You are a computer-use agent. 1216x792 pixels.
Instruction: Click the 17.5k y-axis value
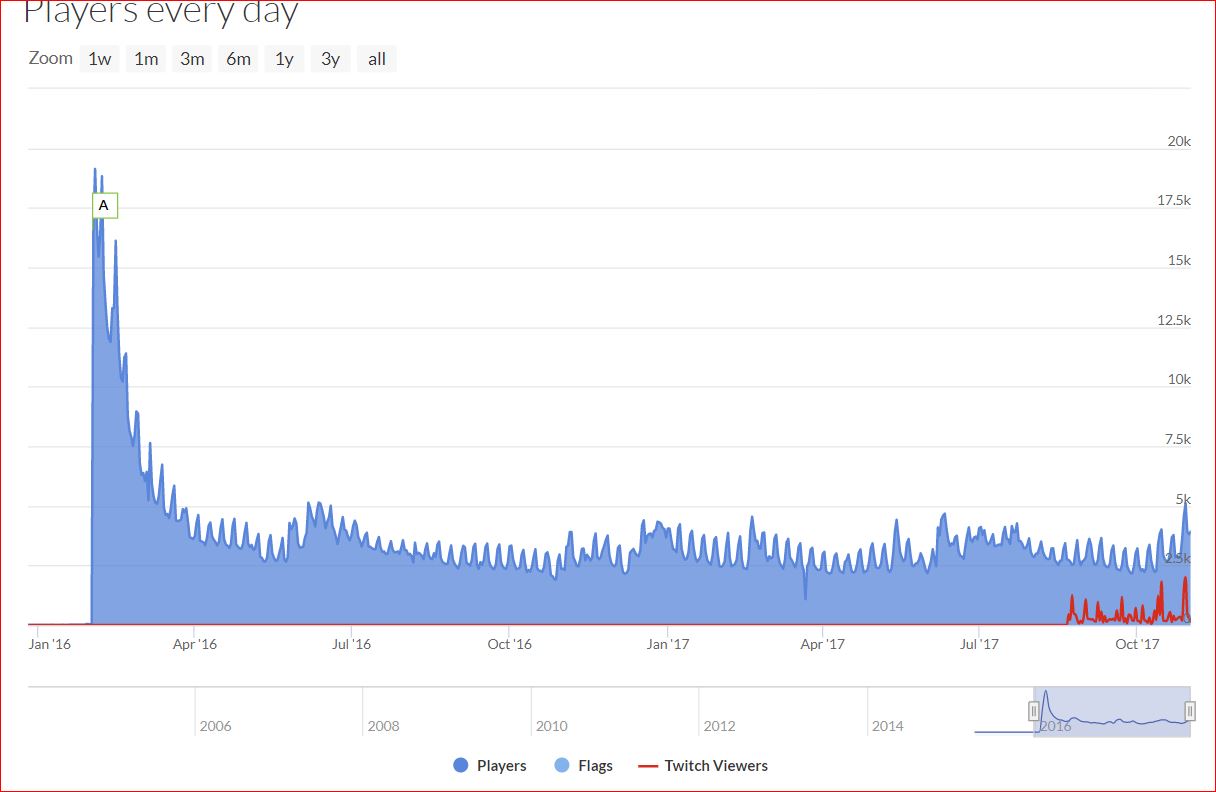click(1174, 200)
